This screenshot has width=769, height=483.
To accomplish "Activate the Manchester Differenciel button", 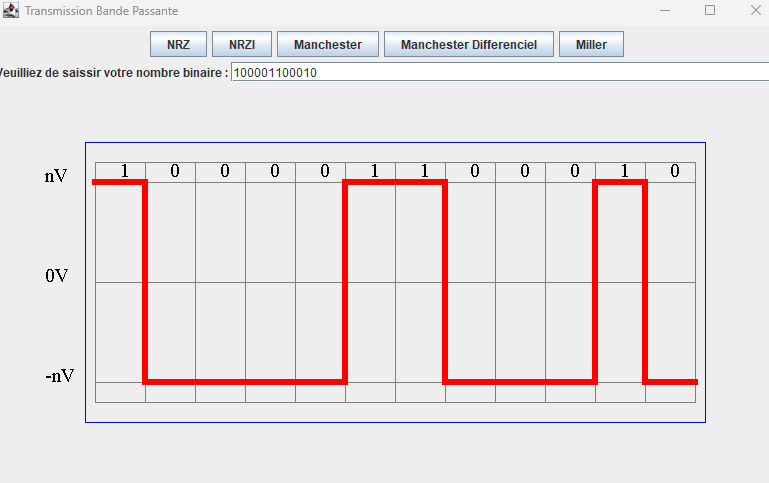I will click(x=468, y=44).
